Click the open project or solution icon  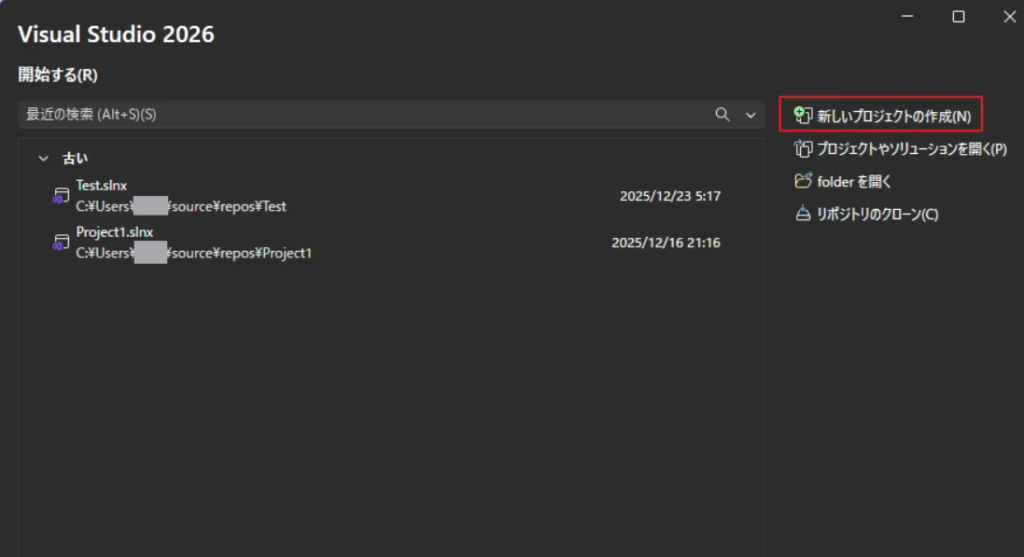pos(803,148)
